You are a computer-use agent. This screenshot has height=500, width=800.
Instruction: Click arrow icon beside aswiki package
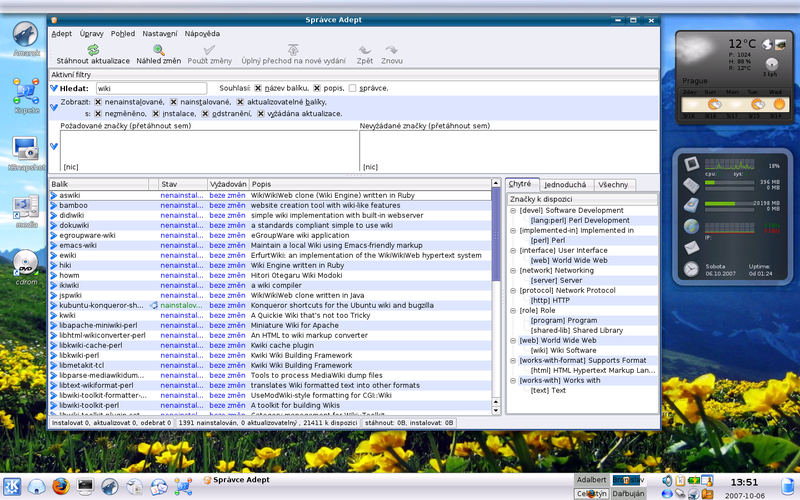54,195
